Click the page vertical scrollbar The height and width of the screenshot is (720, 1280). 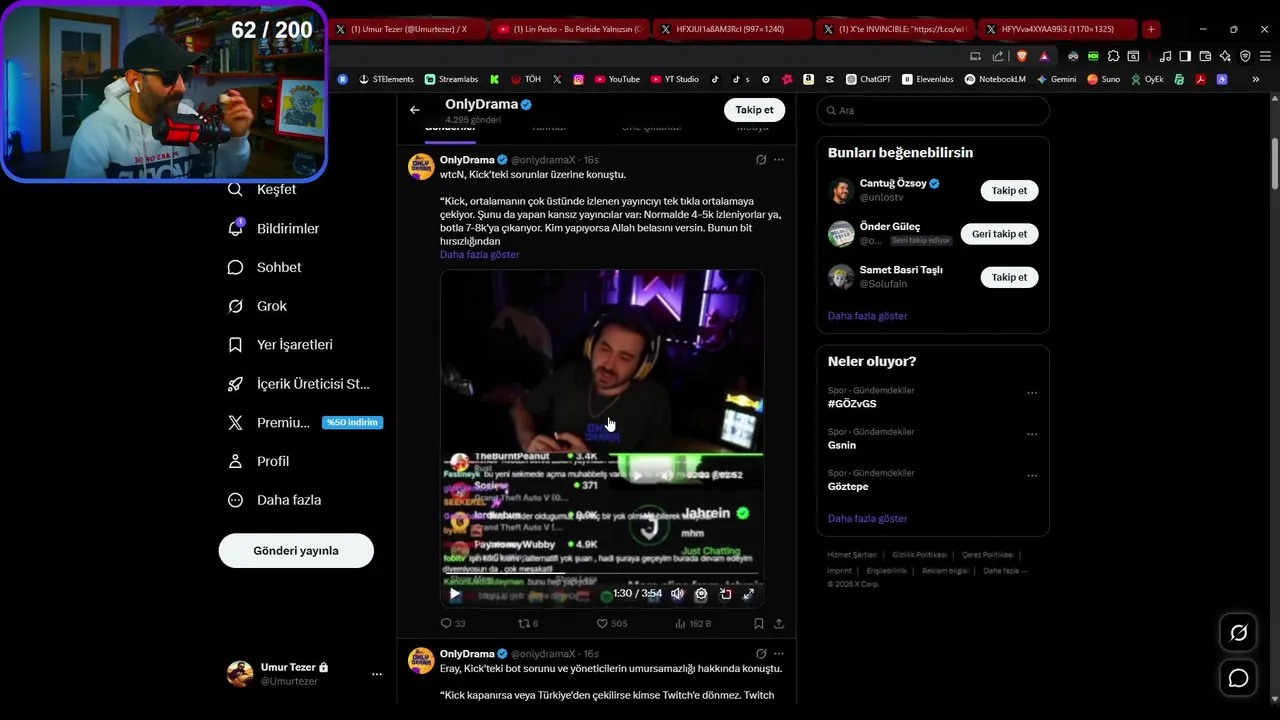click(1275, 163)
